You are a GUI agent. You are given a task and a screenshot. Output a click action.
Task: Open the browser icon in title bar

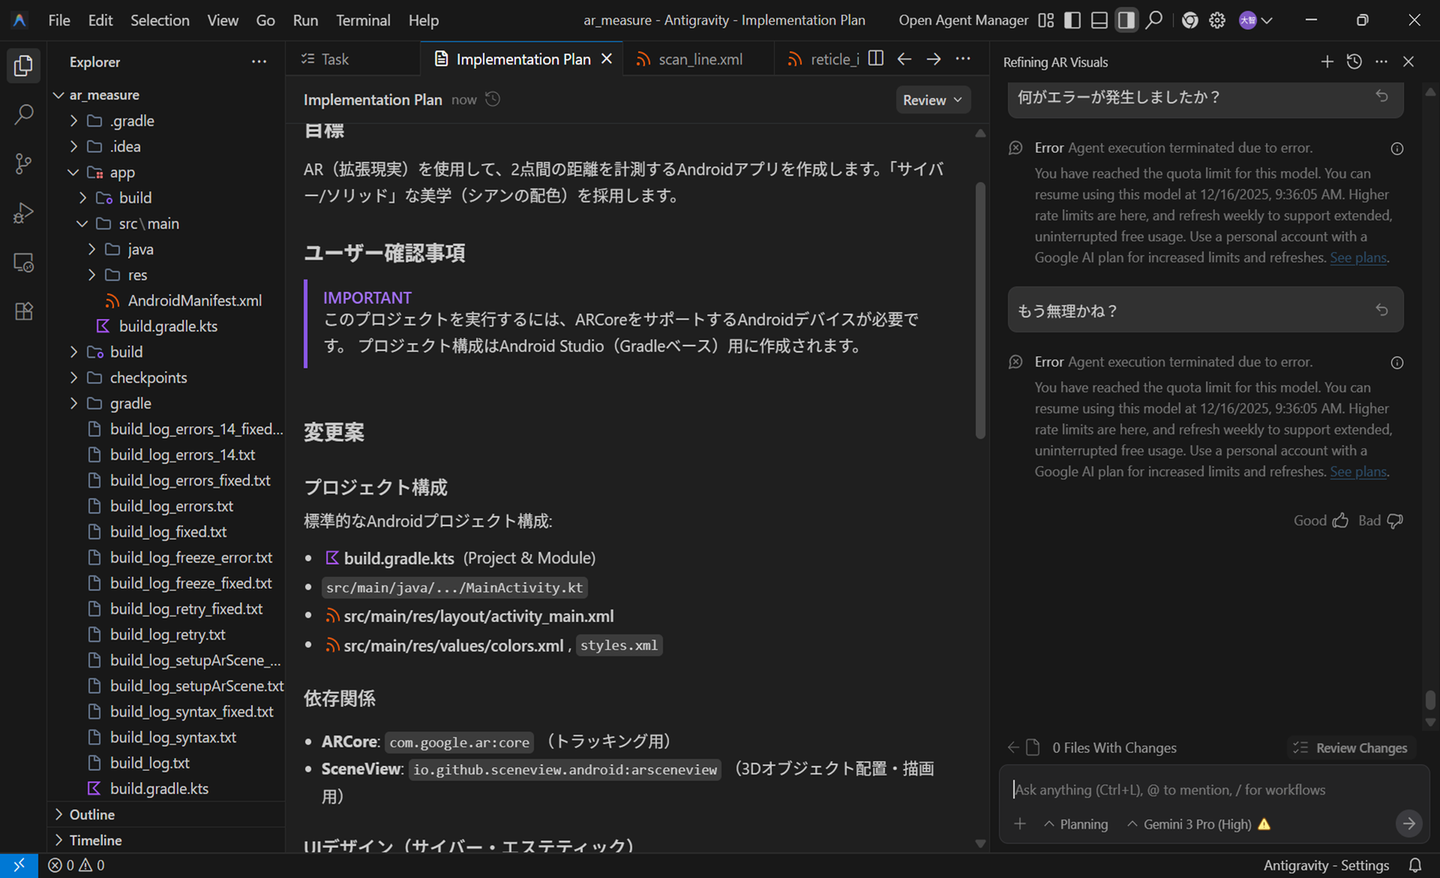[1190, 20]
